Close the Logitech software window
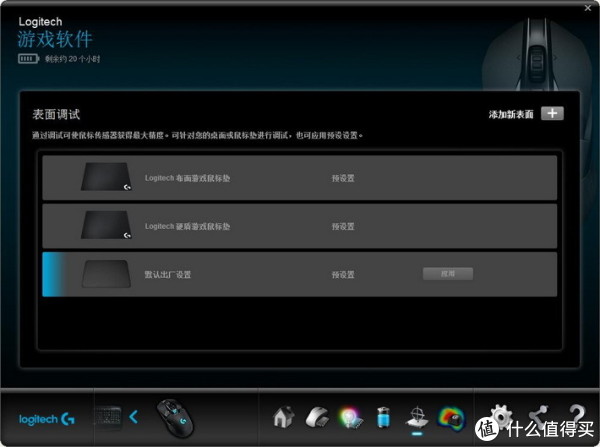 click(588, 8)
